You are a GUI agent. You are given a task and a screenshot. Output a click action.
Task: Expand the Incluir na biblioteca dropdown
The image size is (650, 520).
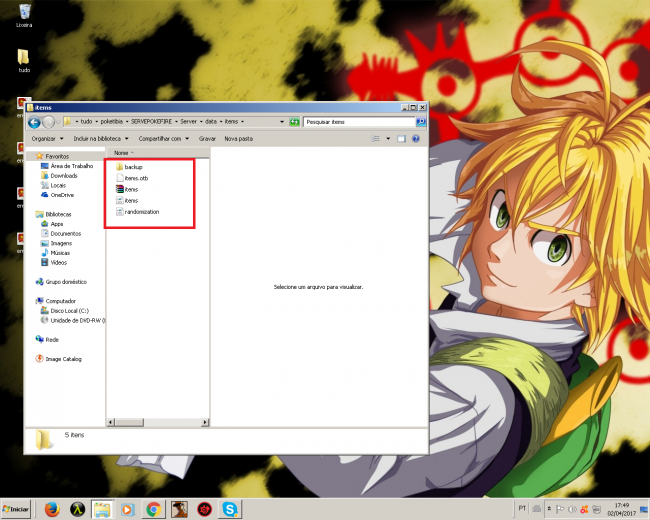[x=99, y=139]
